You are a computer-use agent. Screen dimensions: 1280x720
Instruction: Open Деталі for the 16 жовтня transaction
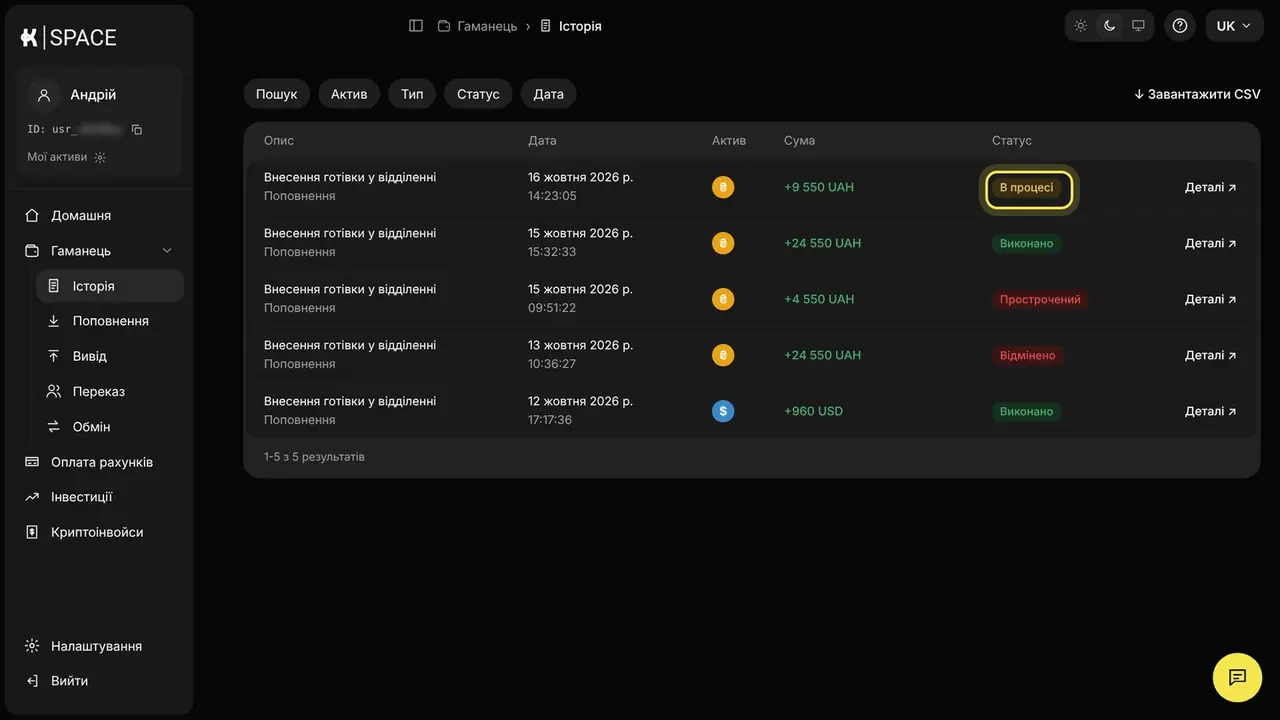[1210, 187]
